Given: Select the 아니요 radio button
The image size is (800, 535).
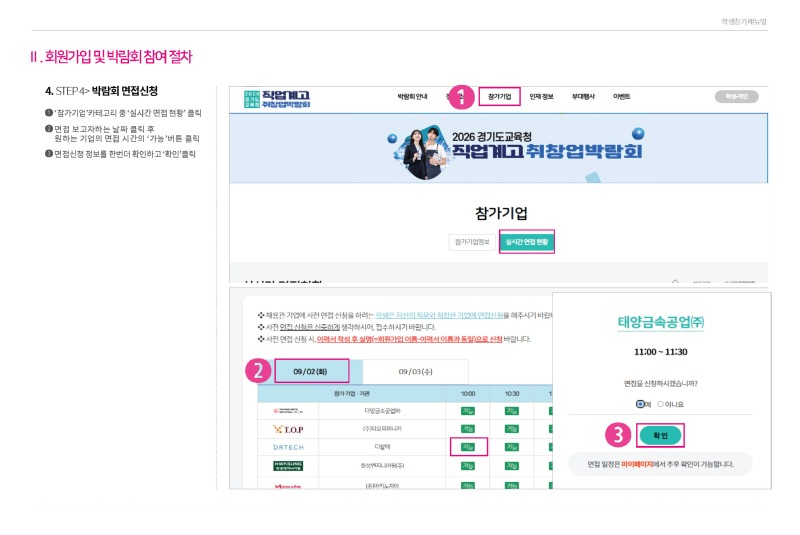Looking at the screenshot, I should point(660,404).
